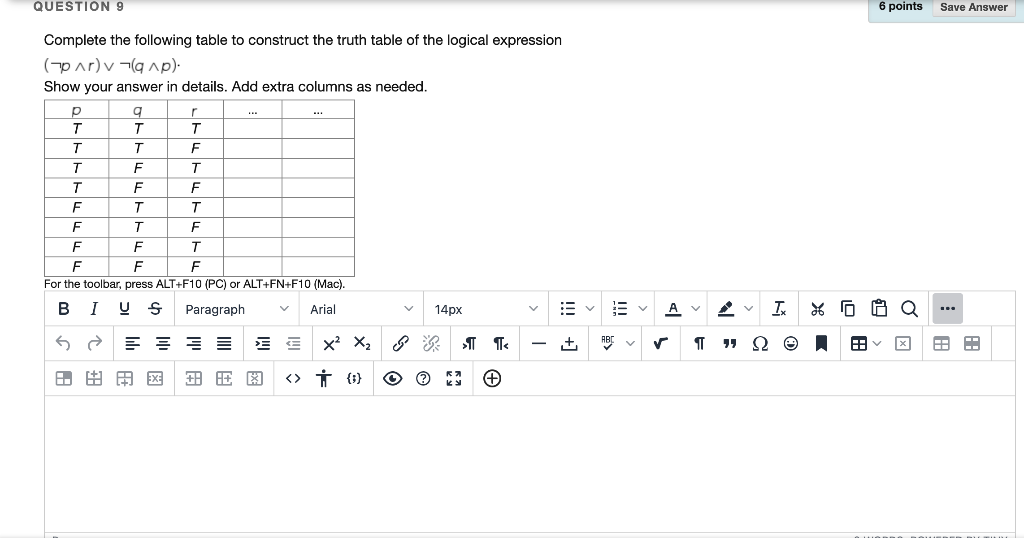Open table row properties
The height and width of the screenshot is (538, 1024).
point(972,343)
